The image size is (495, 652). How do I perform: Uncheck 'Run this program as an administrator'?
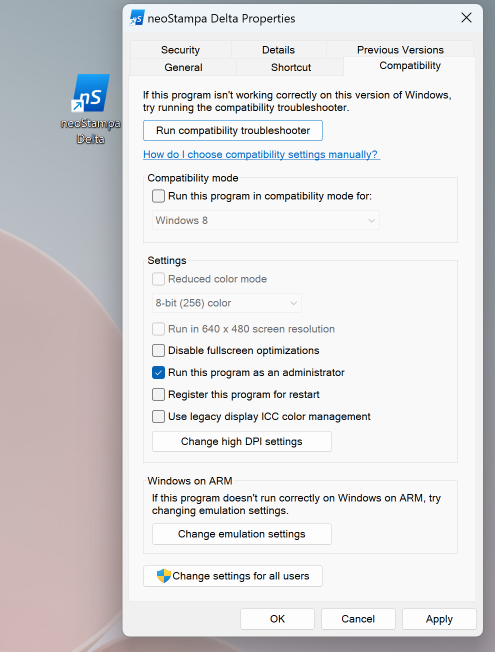coord(158,373)
